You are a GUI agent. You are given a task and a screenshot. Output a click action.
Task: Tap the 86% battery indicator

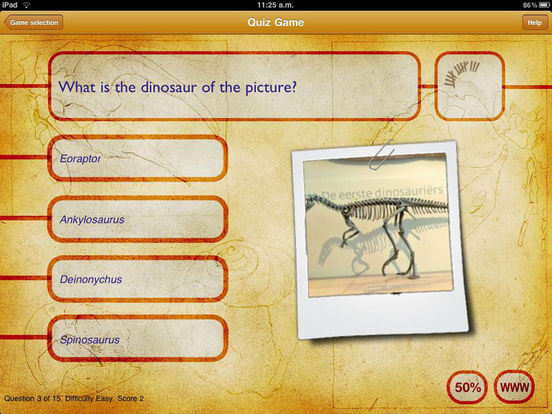pos(535,5)
